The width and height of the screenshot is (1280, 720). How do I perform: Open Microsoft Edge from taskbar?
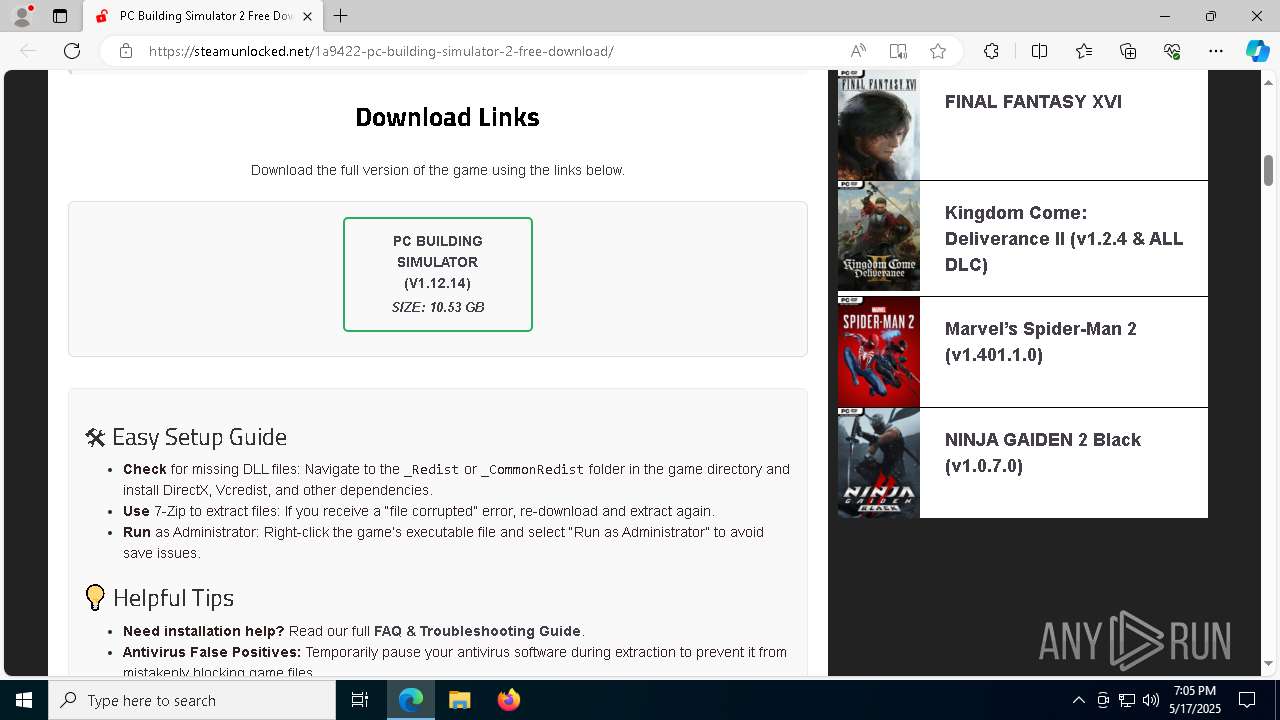pos(411,700)
